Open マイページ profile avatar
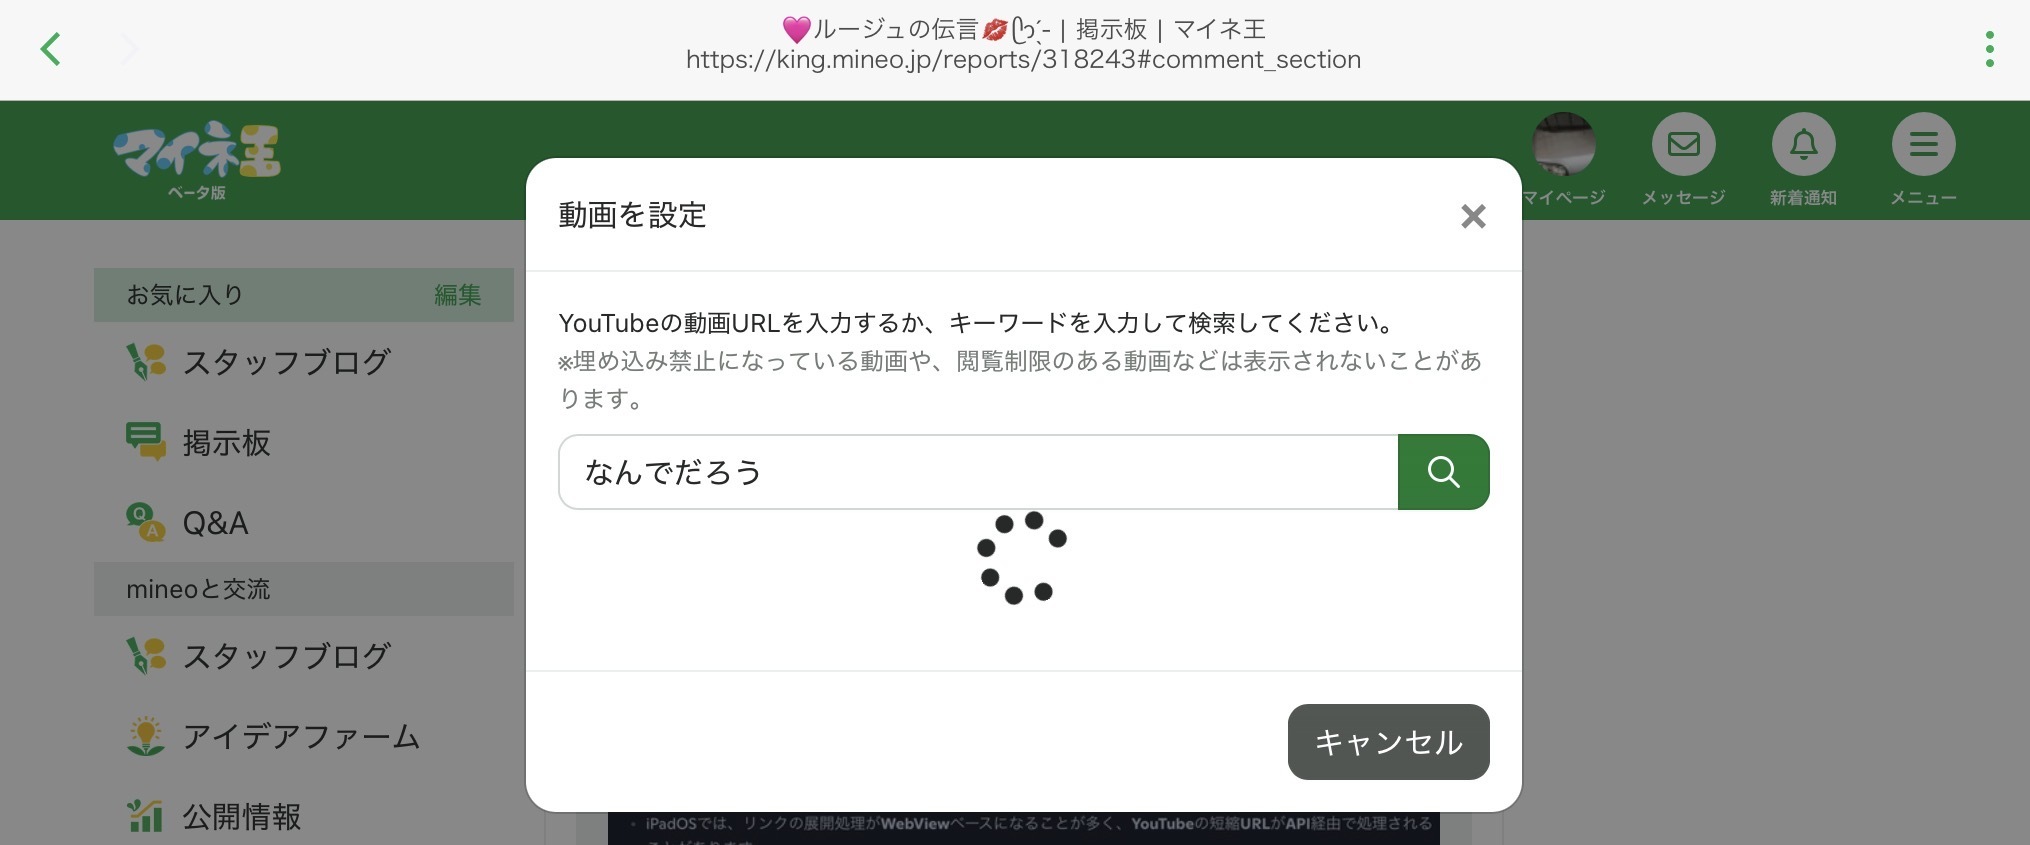This screenshot has width=2030, height=845. click(x=1564, y=145)
